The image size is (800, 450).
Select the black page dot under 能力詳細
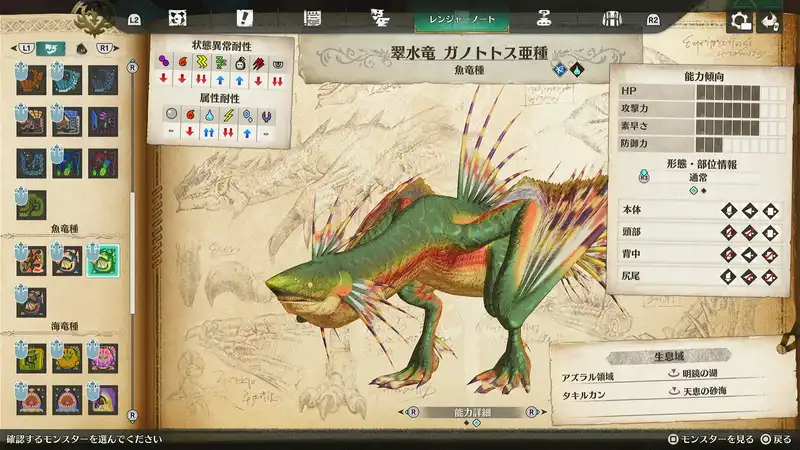(x=466, y=423)
